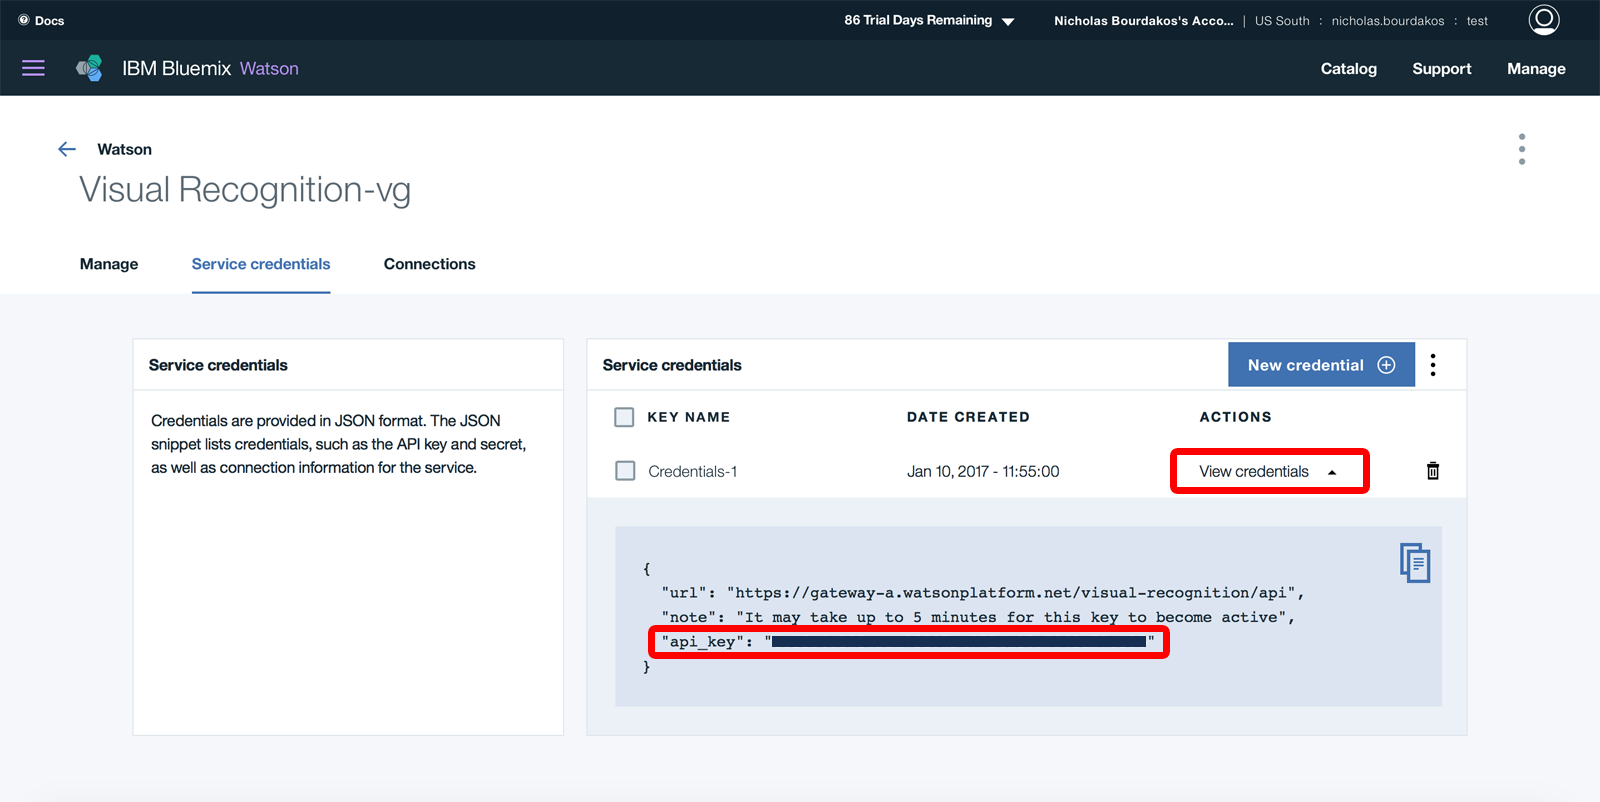Screen dimensions: 1600x802
Task: Click the Docs icon in top bar
Action: pyautogui.click(x=24, y=20)
